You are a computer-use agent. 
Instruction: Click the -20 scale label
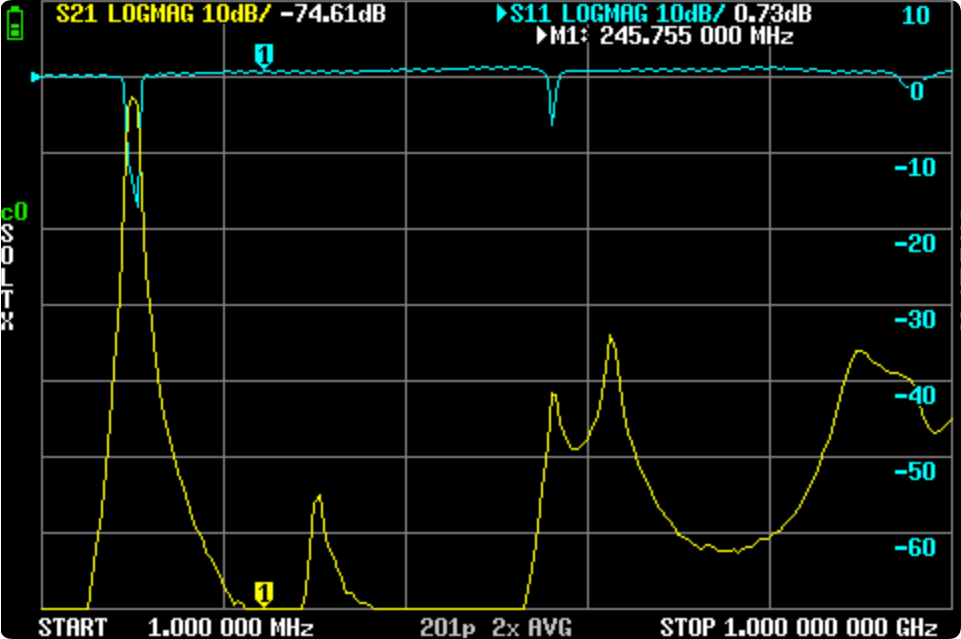[x=915, y=244]
